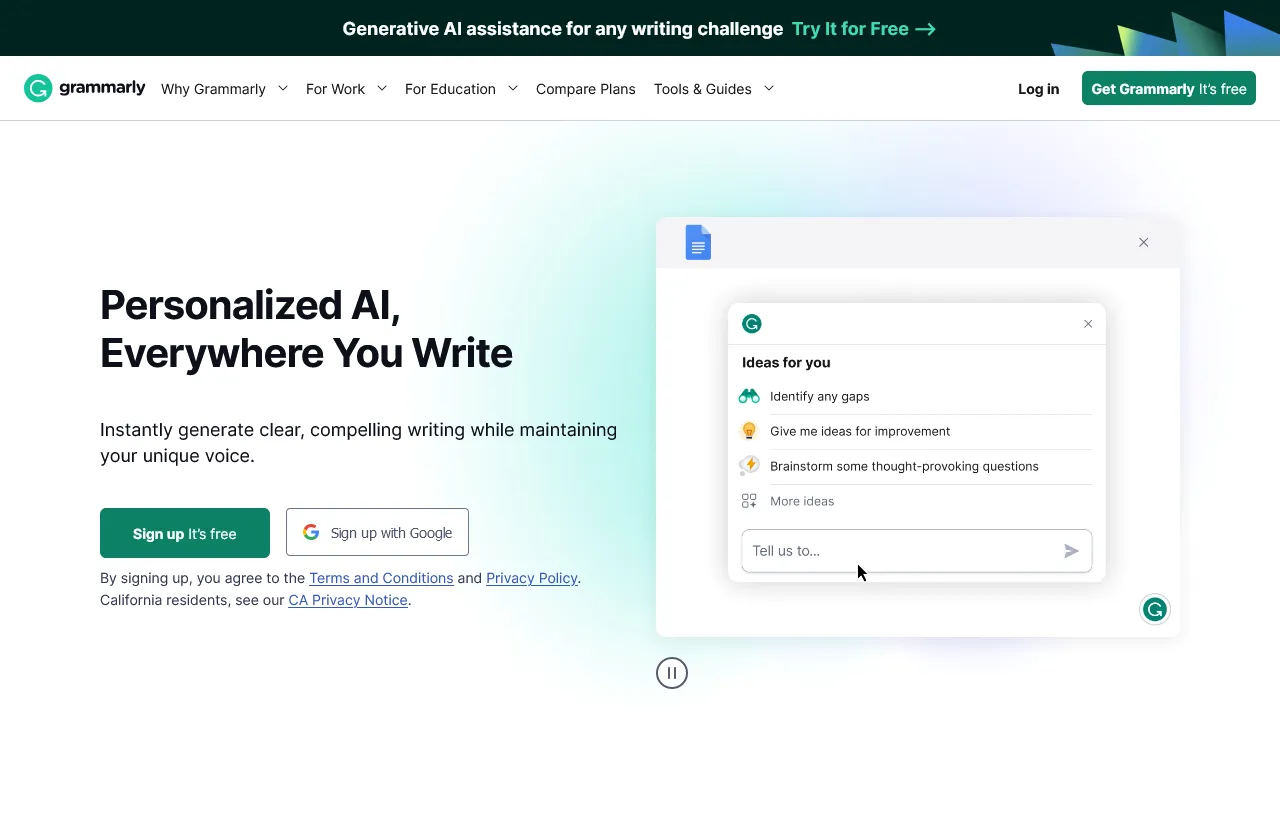1280x832 pixels.
Task: Open the Terms and Conditions link
Action: pyautogui.click(x=381, y=578)
